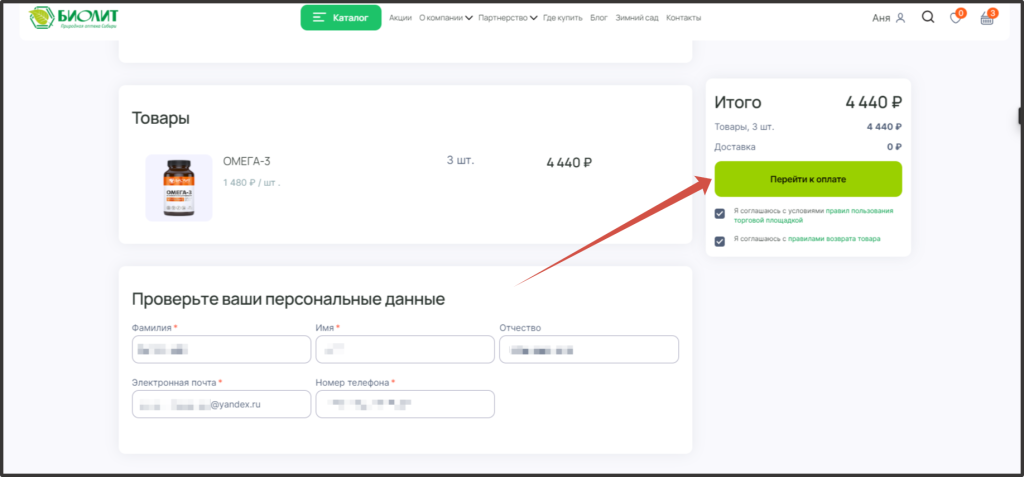The height and width of the screenshot is (477, 1024).
Task: Focus the Имя input field
Action: click(405, 350)
